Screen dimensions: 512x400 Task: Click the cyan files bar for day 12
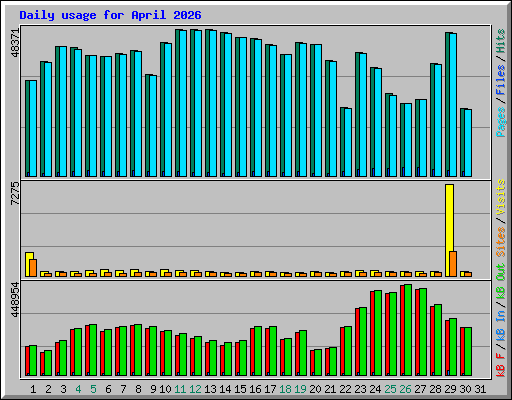click(x=198, y=103)
